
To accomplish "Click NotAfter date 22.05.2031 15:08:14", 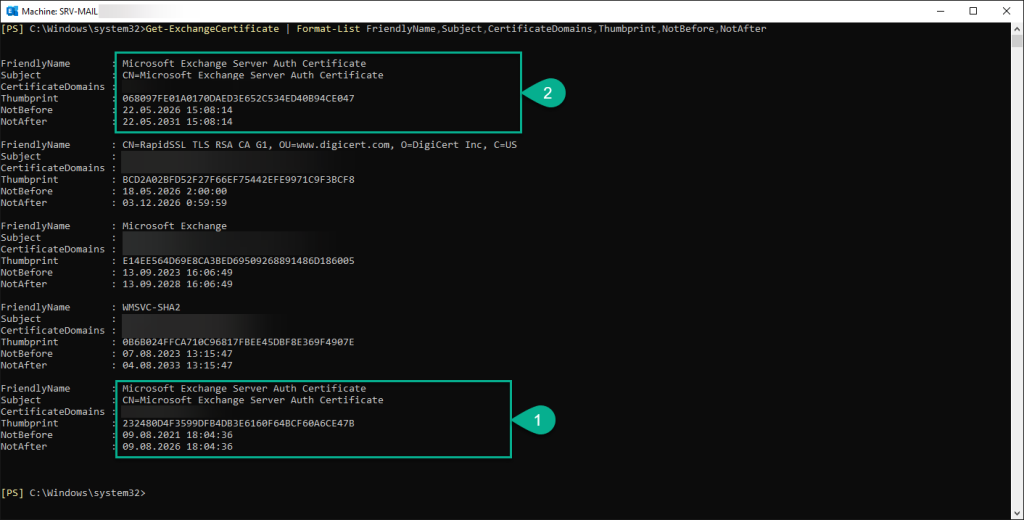I will (x=177, y=122).
